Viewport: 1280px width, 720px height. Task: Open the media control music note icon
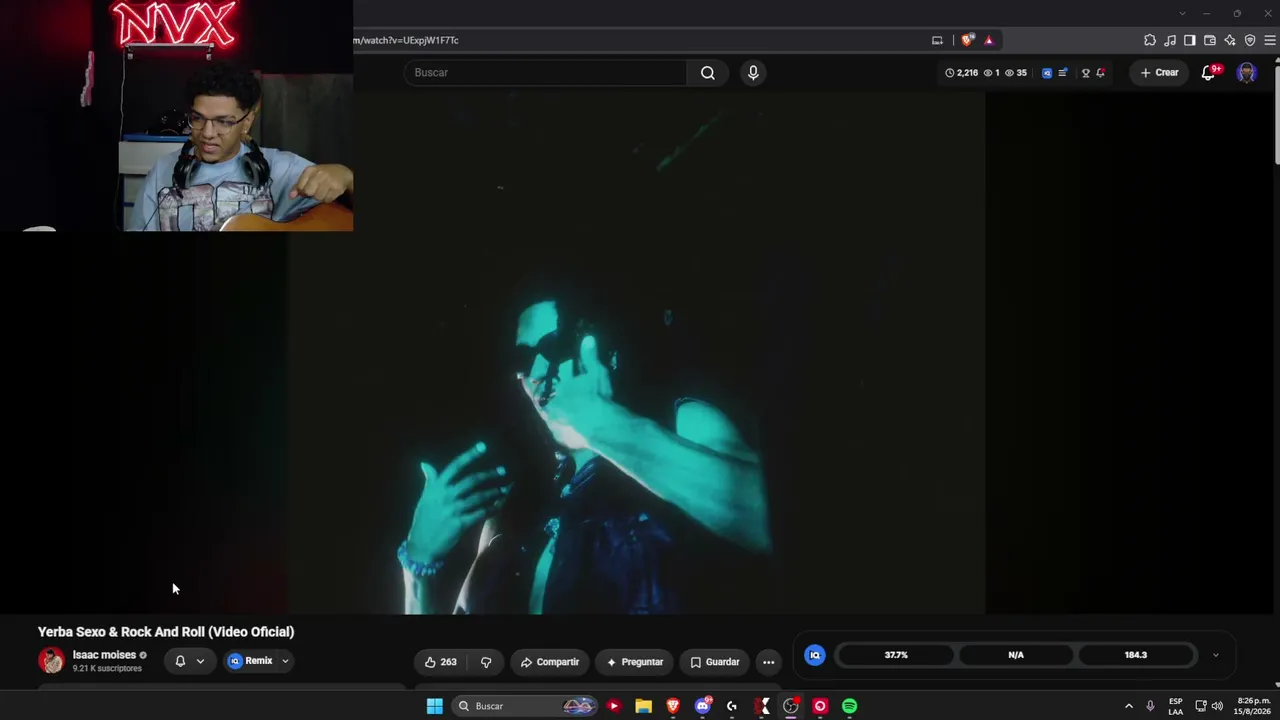(x=1170, y=40)
